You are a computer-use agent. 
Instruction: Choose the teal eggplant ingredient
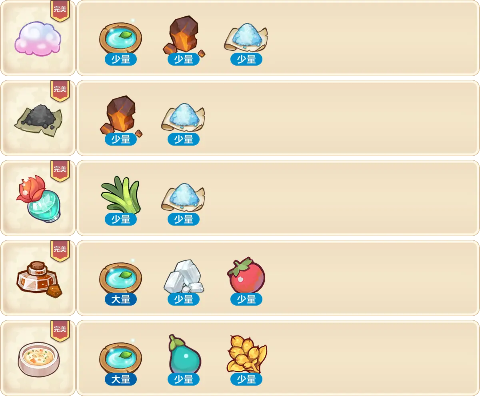pos(184,354)
